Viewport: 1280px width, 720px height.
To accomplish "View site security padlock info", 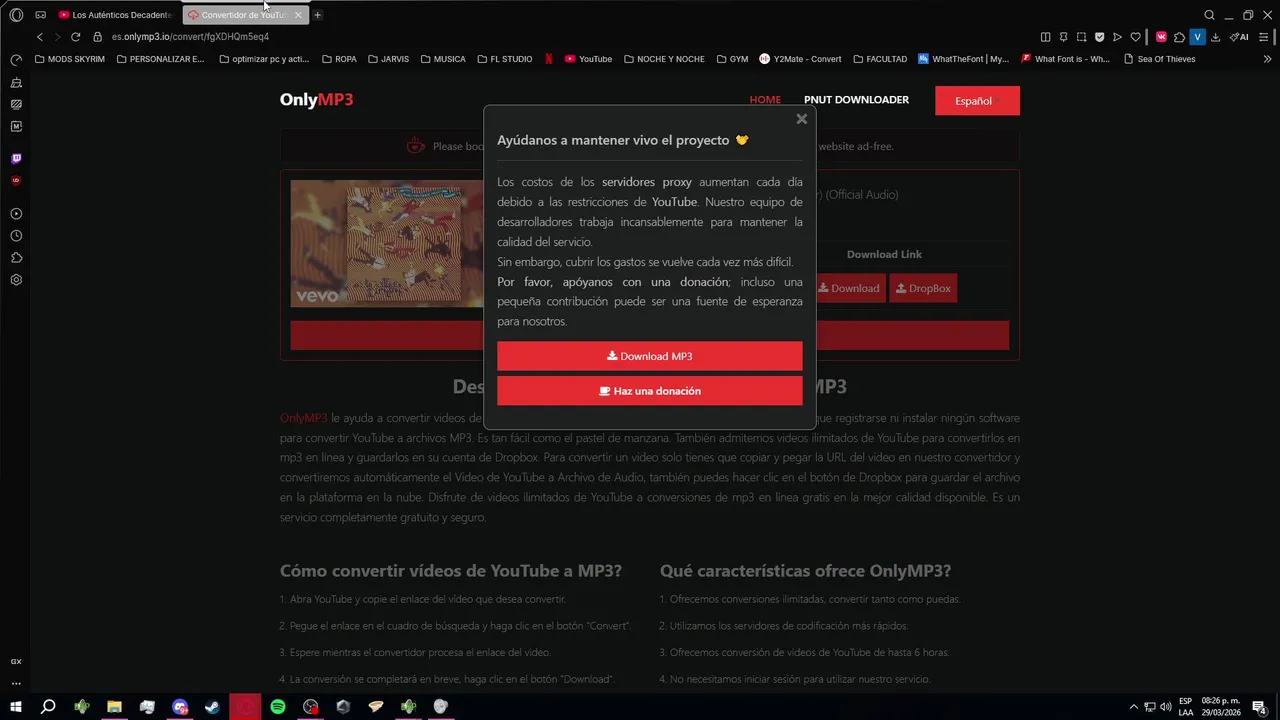I will pos(98,37).
